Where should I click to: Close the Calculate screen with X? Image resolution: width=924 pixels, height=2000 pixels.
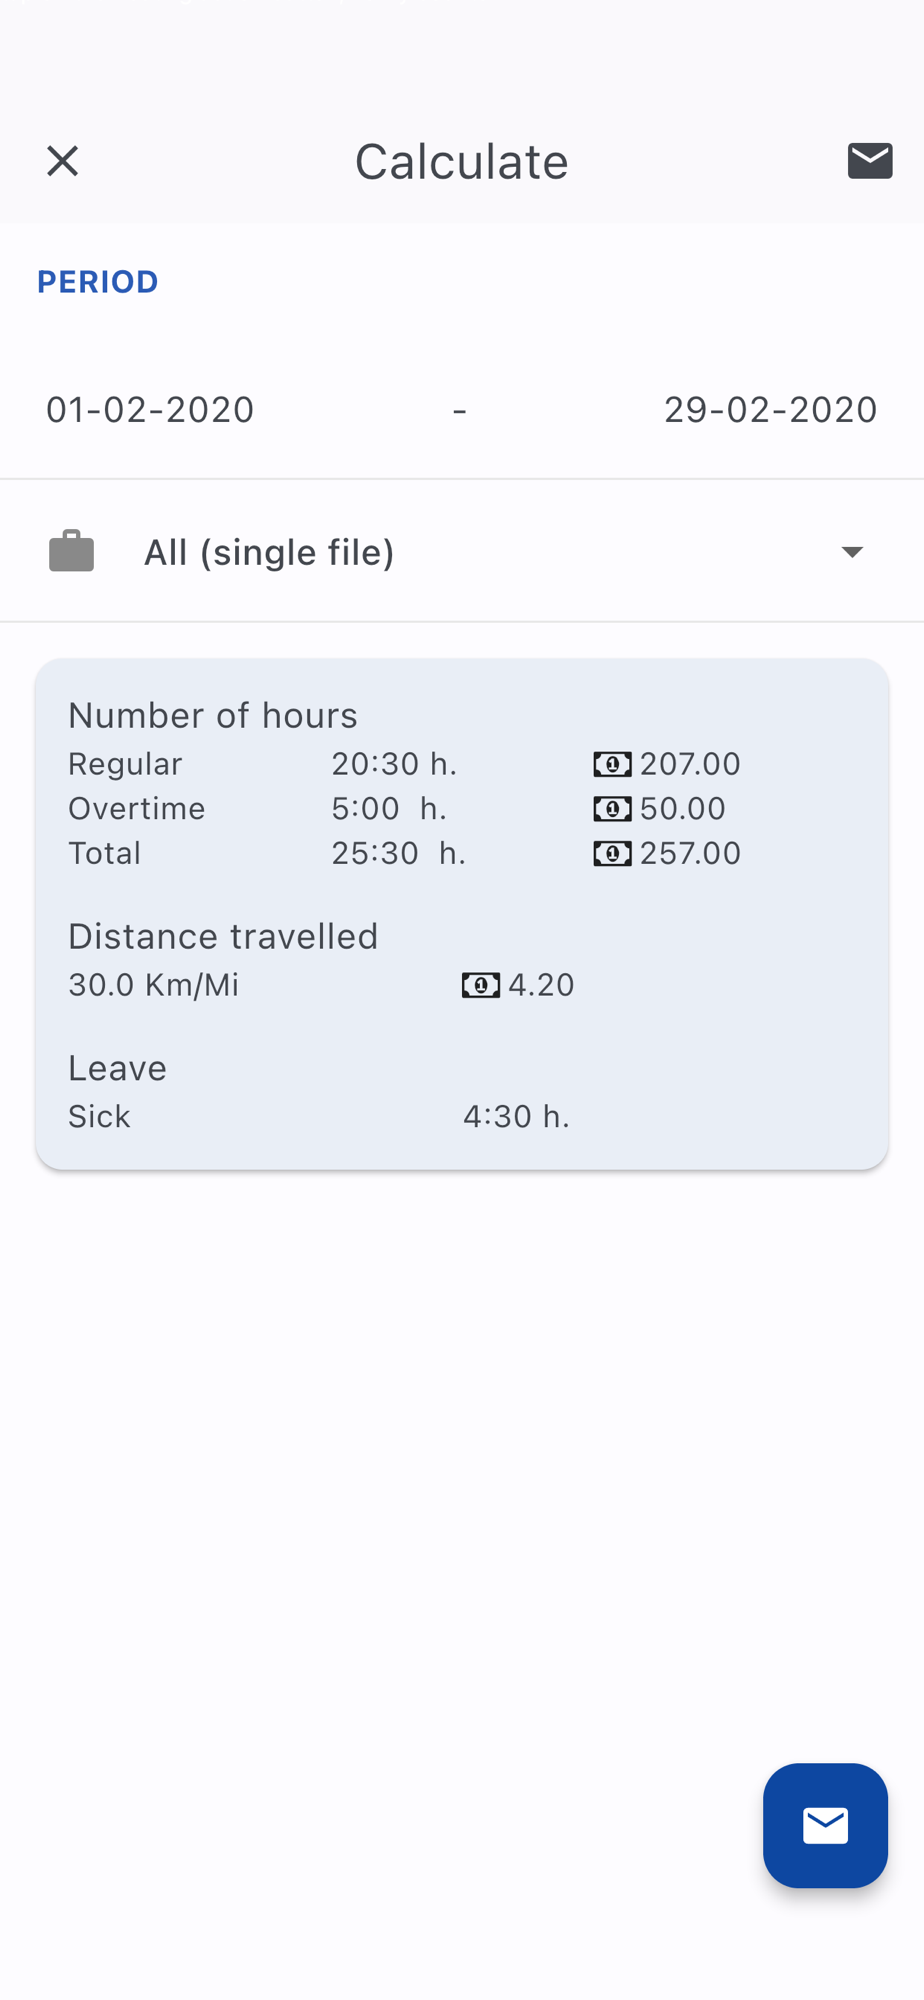[62, 161]
